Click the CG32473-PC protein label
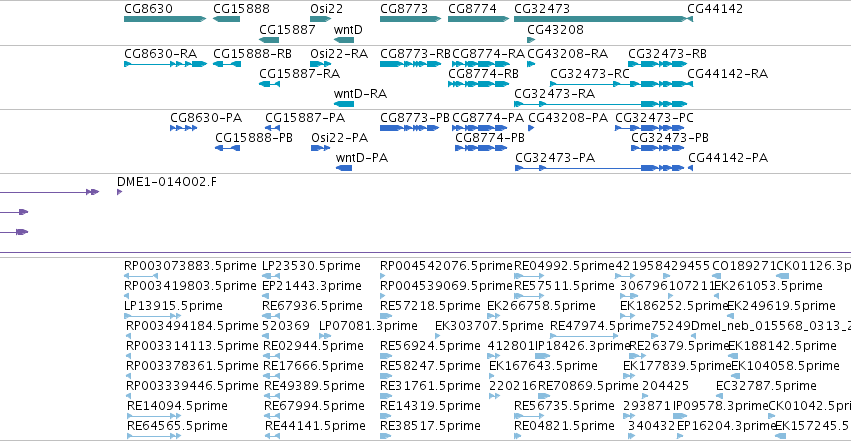Viewport: 851px width, 441px height. pos(654,118)
